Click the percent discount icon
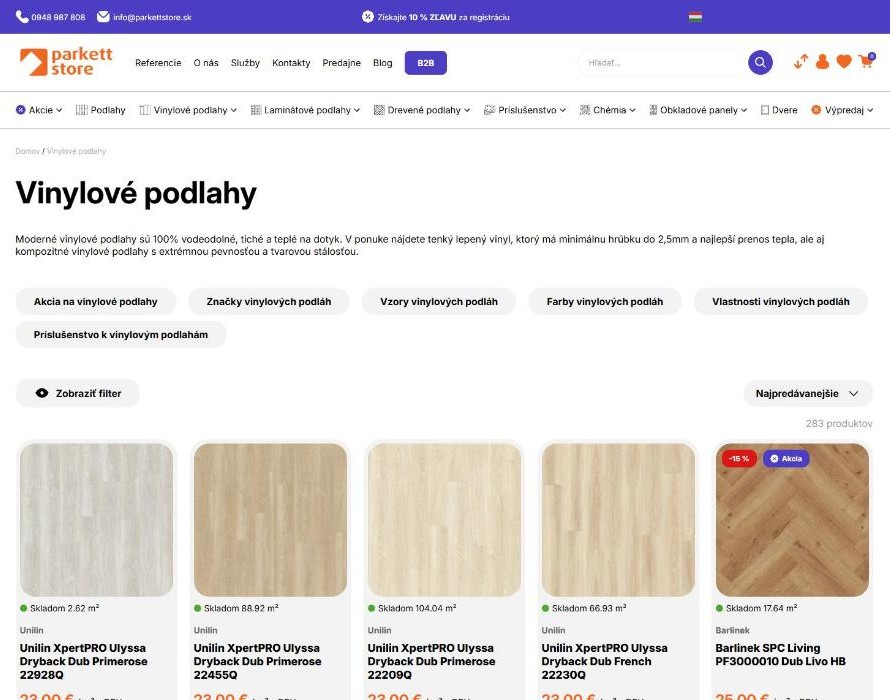890x700 pixels. click(x=368, y=17)
